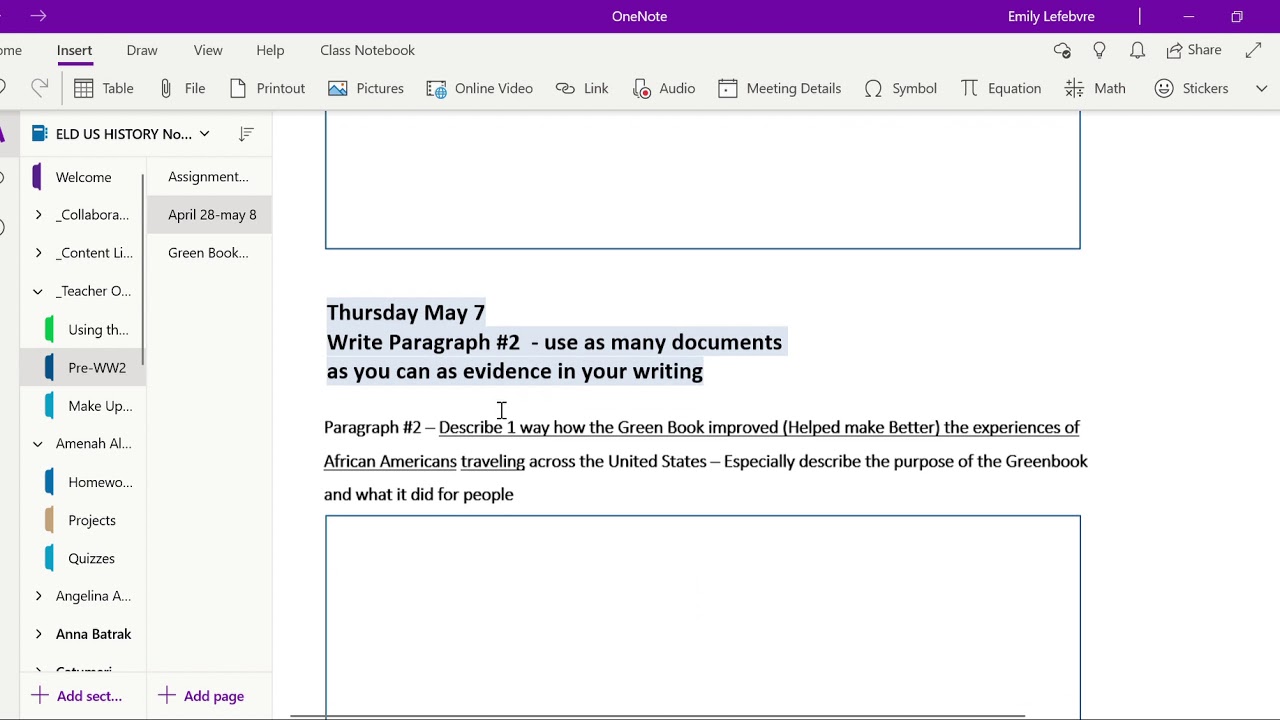The height and width of the screenshot is (720, 1280).
Task: Record Audio into the page
Action: tap(664, 88)
